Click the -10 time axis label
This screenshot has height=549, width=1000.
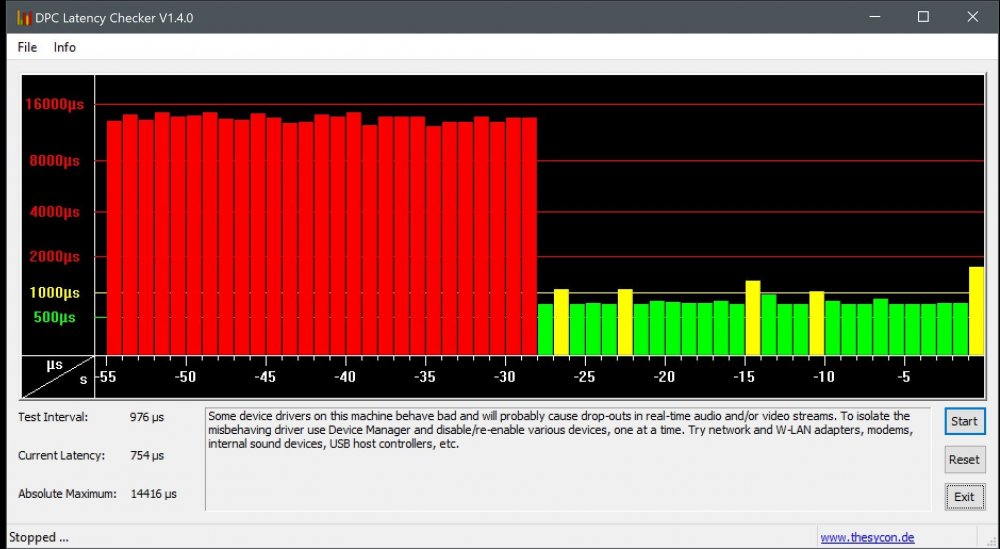pyautogui.click(x=823, y=377)
